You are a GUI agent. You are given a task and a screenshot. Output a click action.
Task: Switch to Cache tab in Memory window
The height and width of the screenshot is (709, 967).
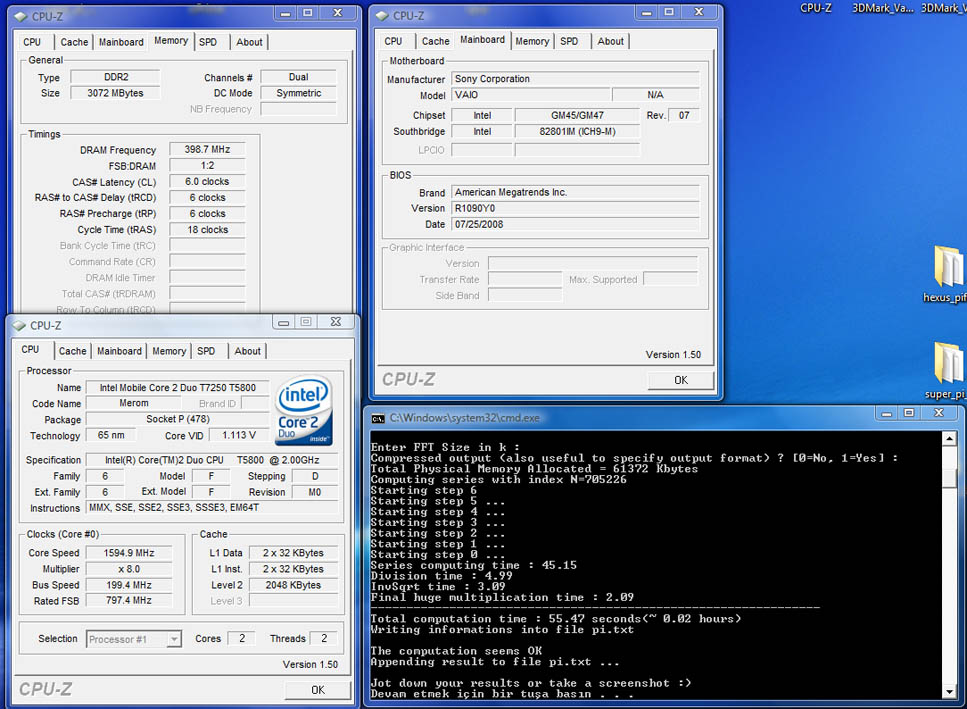(74, 42)
